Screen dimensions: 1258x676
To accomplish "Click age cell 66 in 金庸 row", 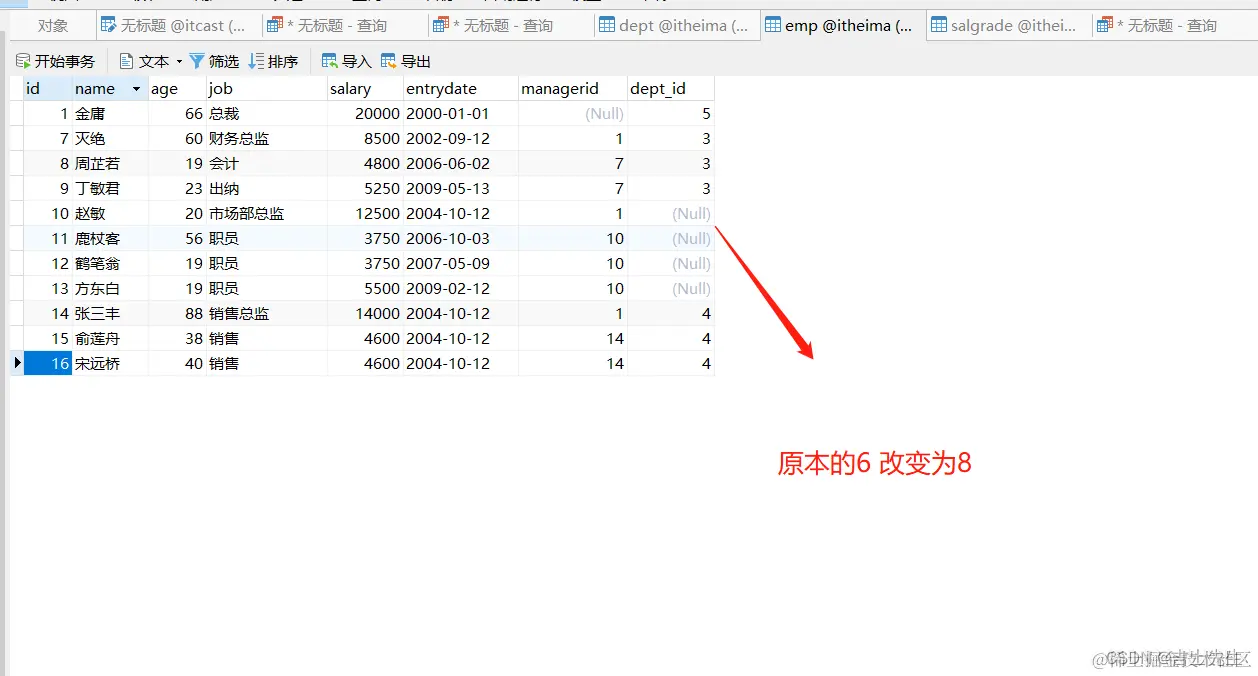I will pos(177,114).
